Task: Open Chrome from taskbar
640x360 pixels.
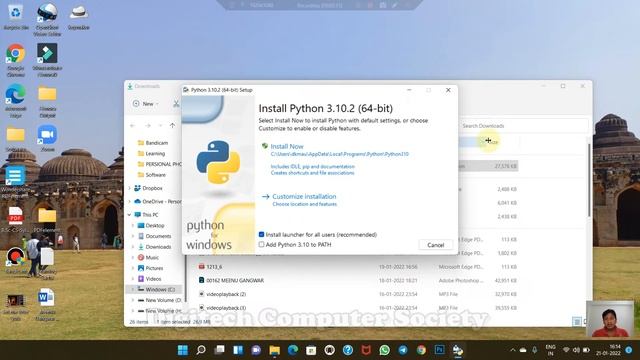Action: pyautogui.click(x=421, y=350)
